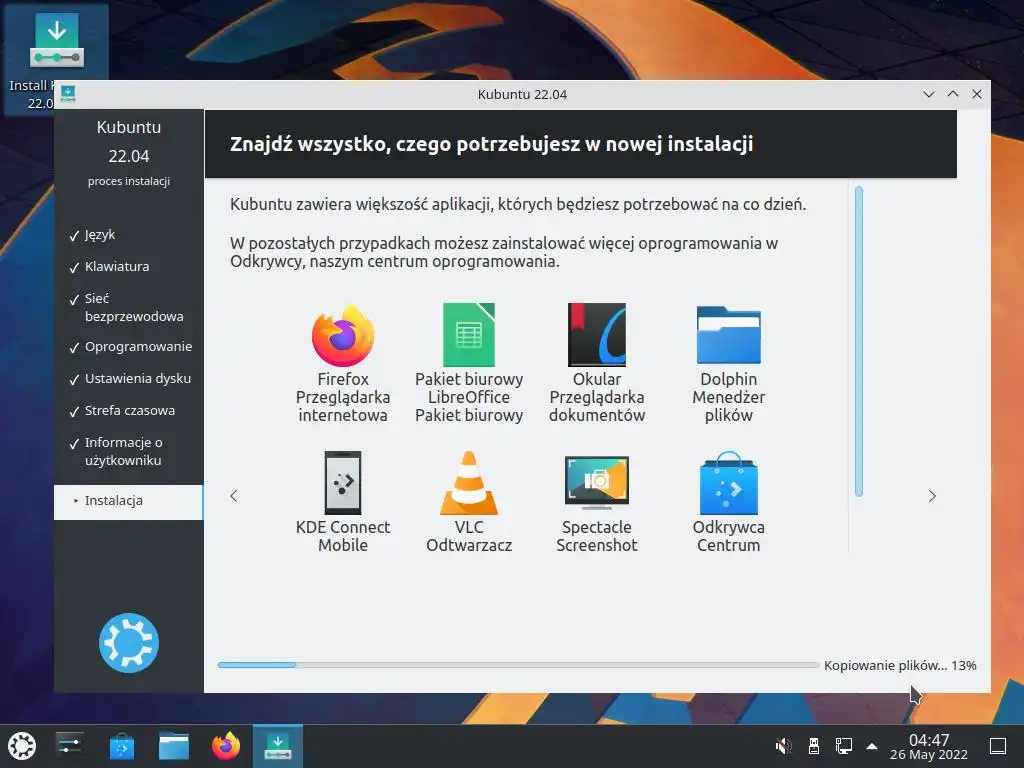This screenshot has height=768, width=1024.
Task: Go to the next slide arrow
Action: pyautogui.click(x=932, y=496)
